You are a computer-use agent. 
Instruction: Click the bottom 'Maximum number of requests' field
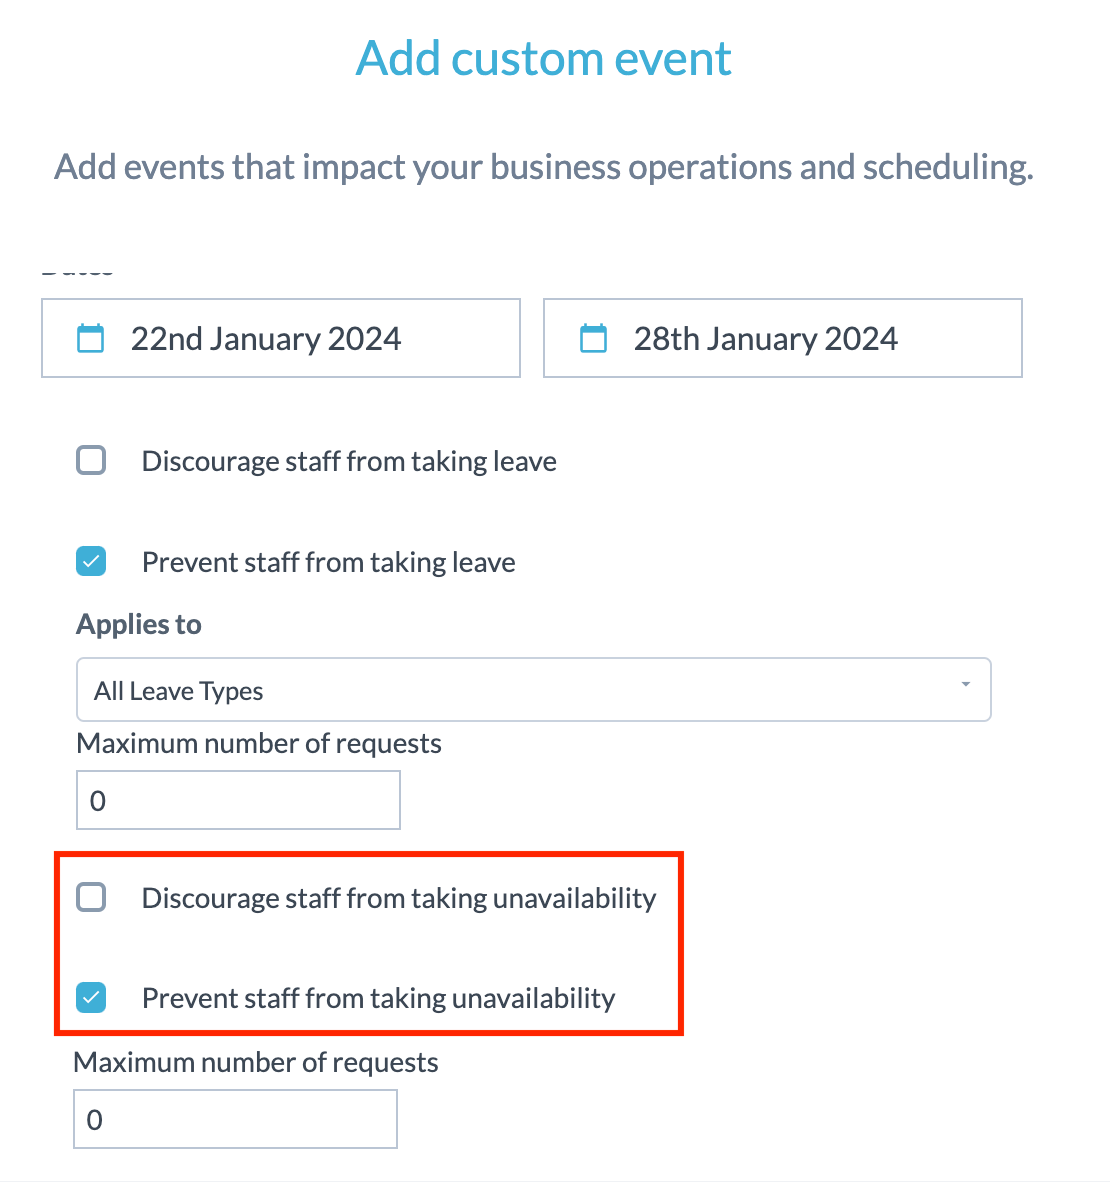click(x=234, y=1119)
